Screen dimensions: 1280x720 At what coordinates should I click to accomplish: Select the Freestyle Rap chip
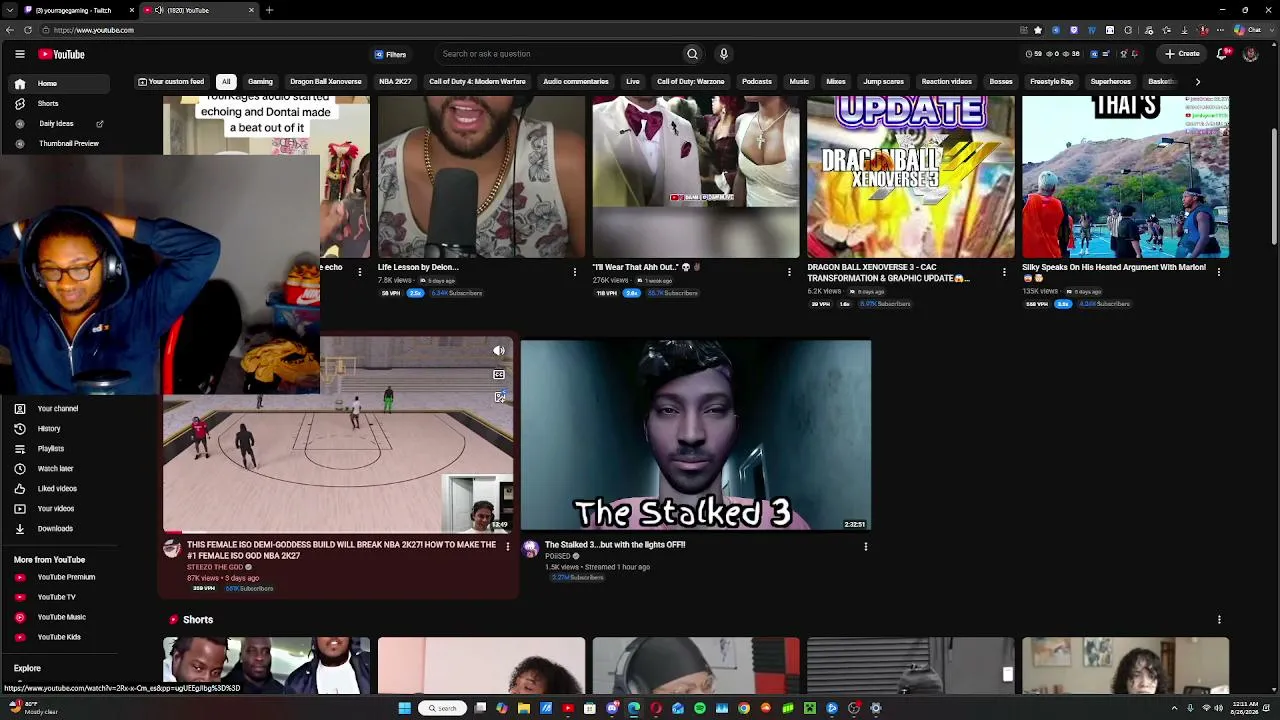tap(1051, 82)
